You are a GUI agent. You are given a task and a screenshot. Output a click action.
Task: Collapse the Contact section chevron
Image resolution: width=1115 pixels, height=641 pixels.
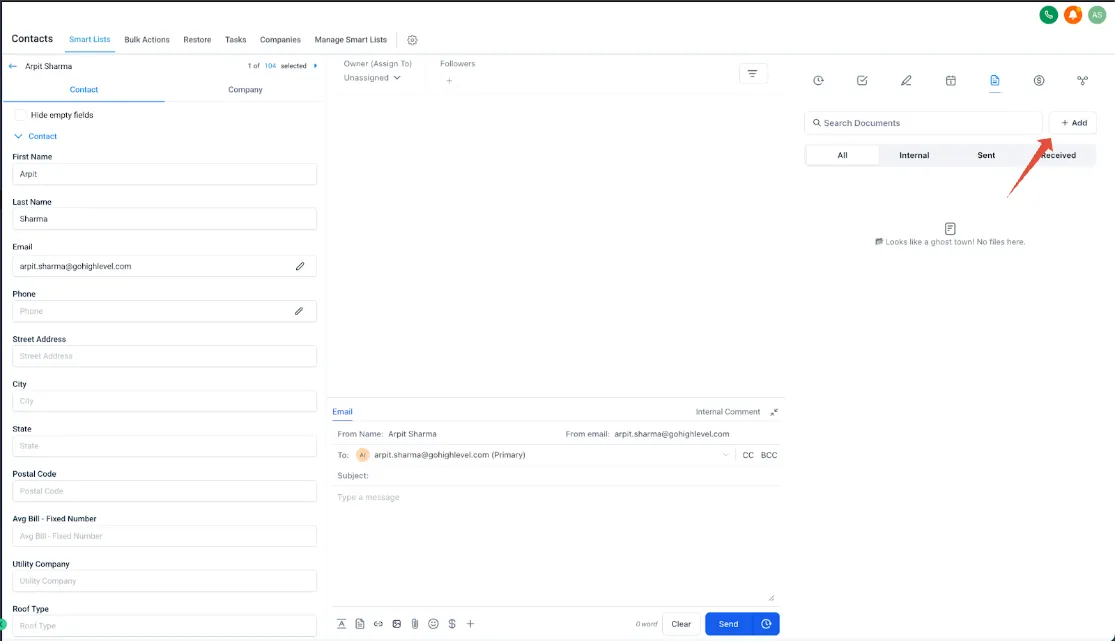pos(18,136)
